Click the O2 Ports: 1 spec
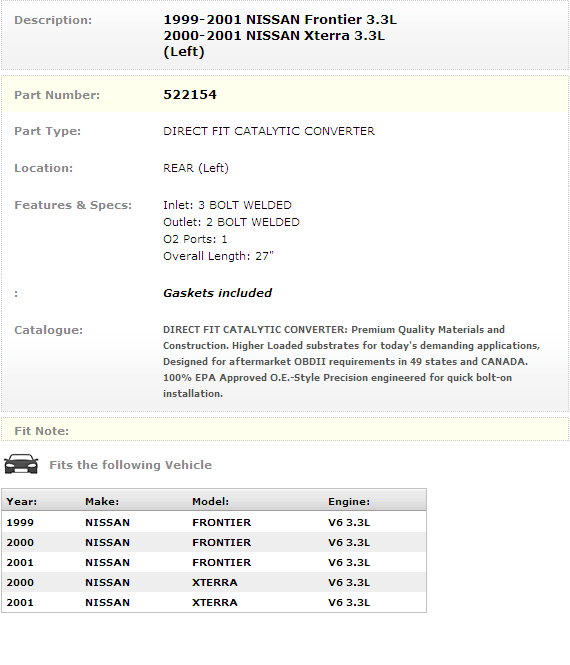 (x=195, y=239)
